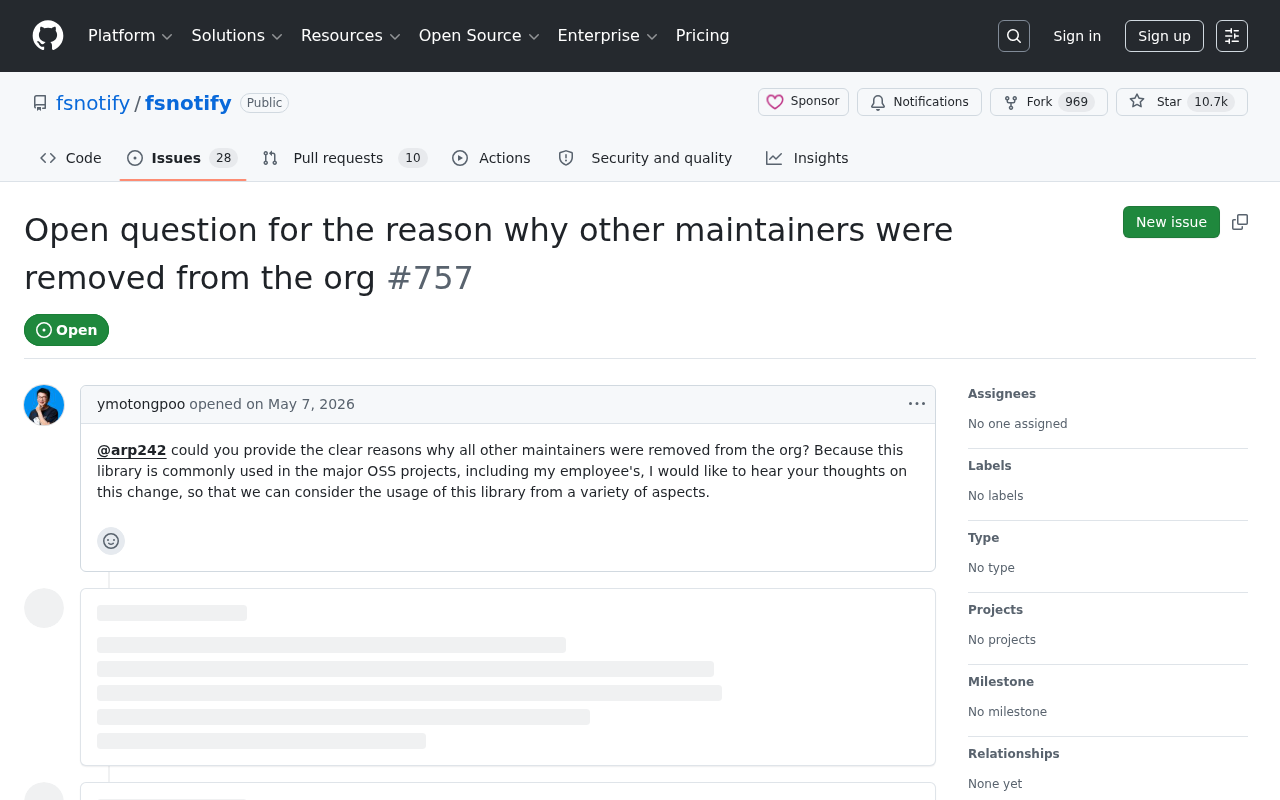
Task: Expand the Open Source menu
Action: (480, 36)
